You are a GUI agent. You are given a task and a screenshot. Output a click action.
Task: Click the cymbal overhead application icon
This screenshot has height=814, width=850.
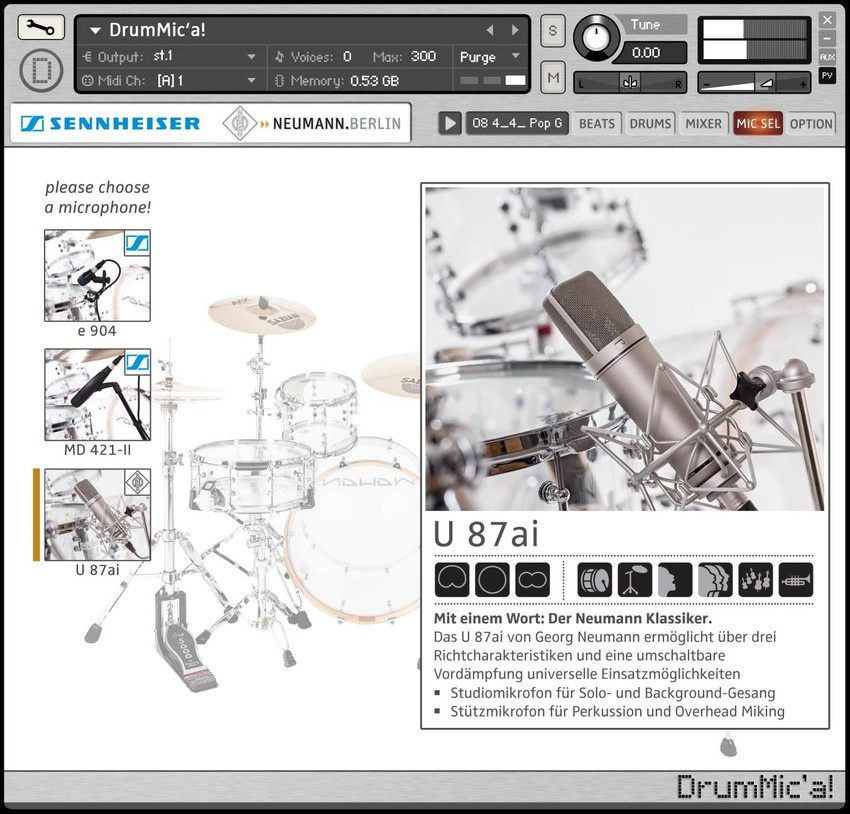(635, 579)
